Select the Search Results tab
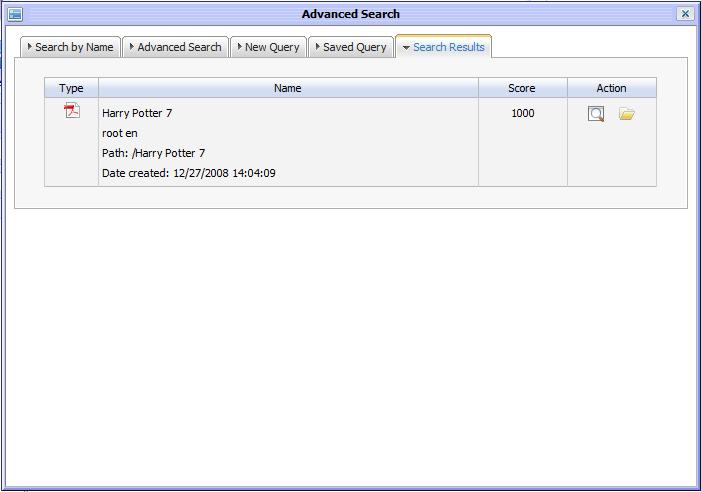Viewport: 701px width, 492px height. click(443, 47)
